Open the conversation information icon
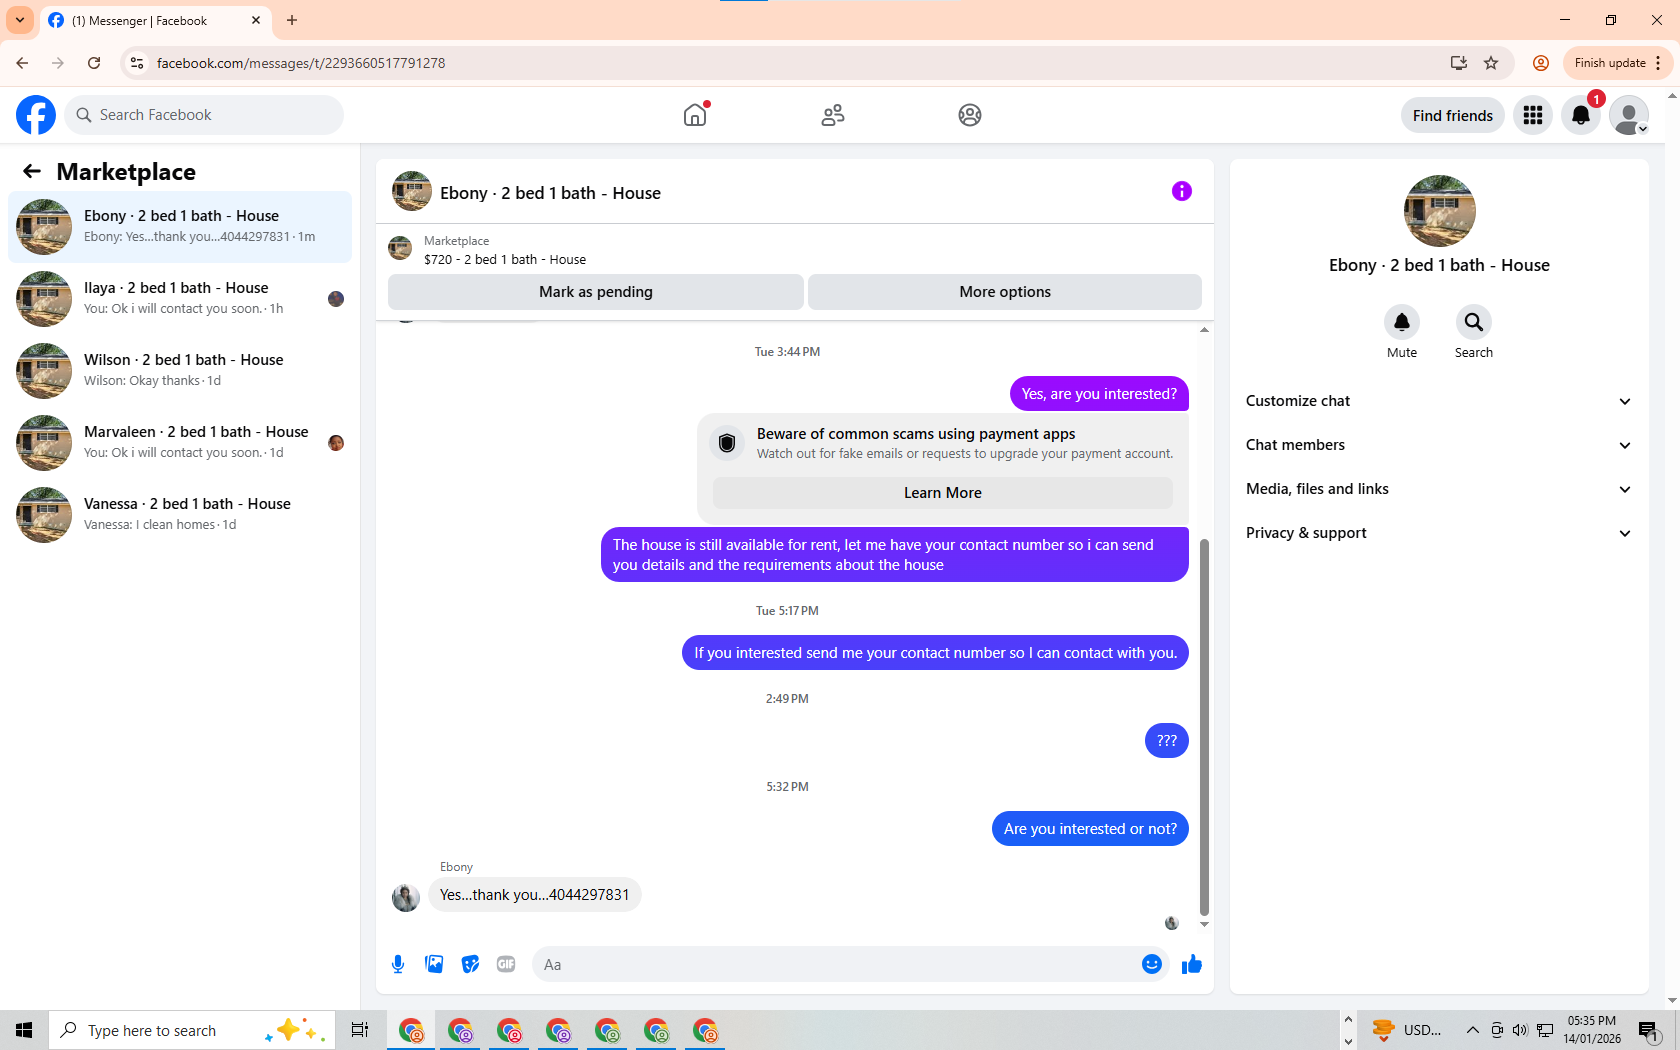This screenshot has width=1680, height=1050. [1182, 191]
